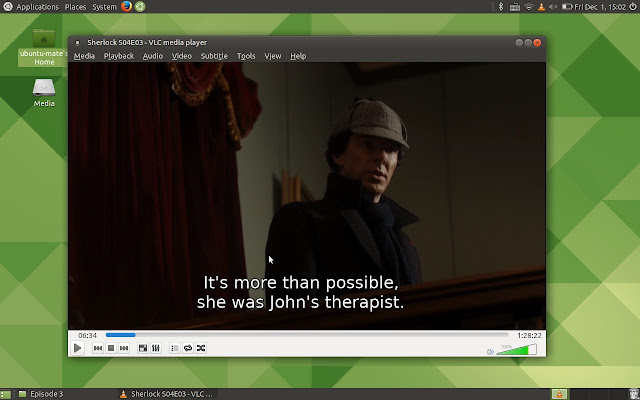Toggle loop mode in VLC
The image size is (640, 400).
coord(188,348)
